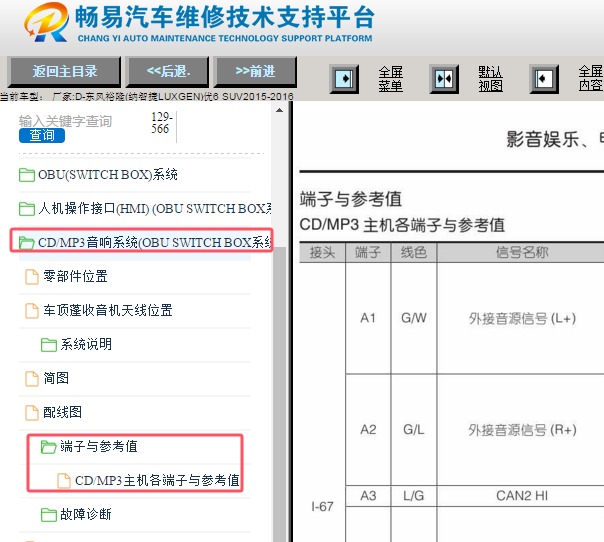Viewport: 604px width, 542px height.
Task: Click the CD/MP3音响系统 open folder icon
Action: click(27, 243)
